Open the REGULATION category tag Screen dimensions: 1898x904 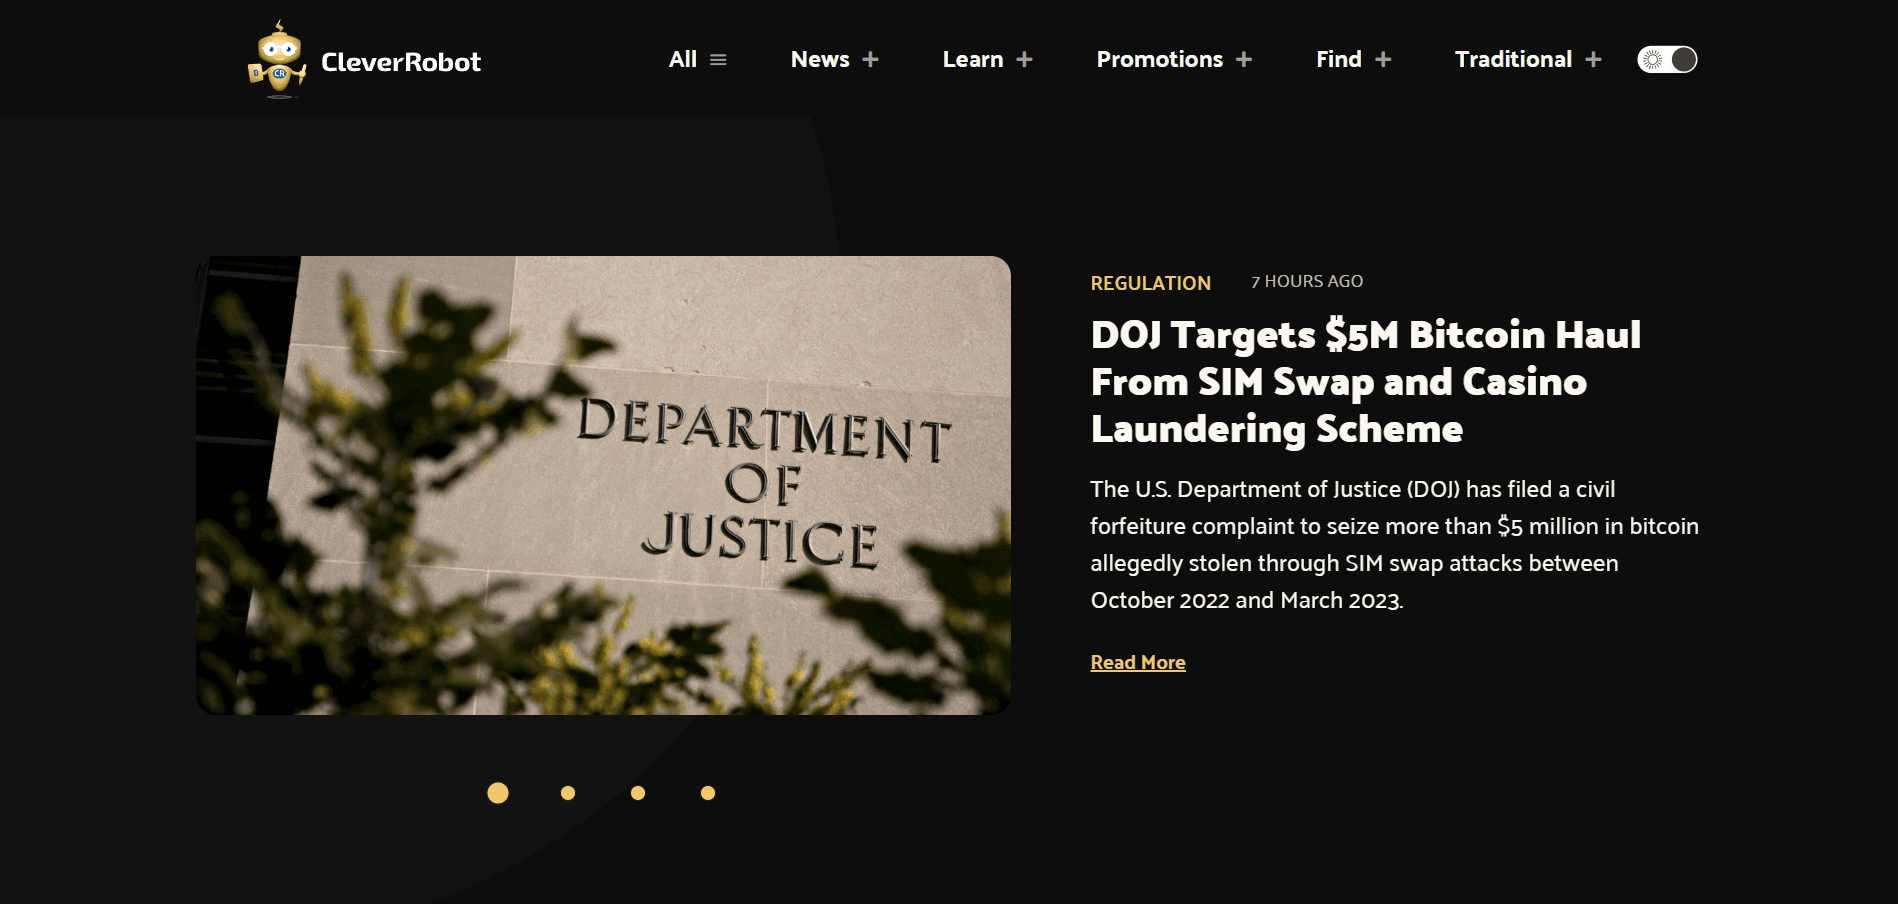pos(1151,283)
